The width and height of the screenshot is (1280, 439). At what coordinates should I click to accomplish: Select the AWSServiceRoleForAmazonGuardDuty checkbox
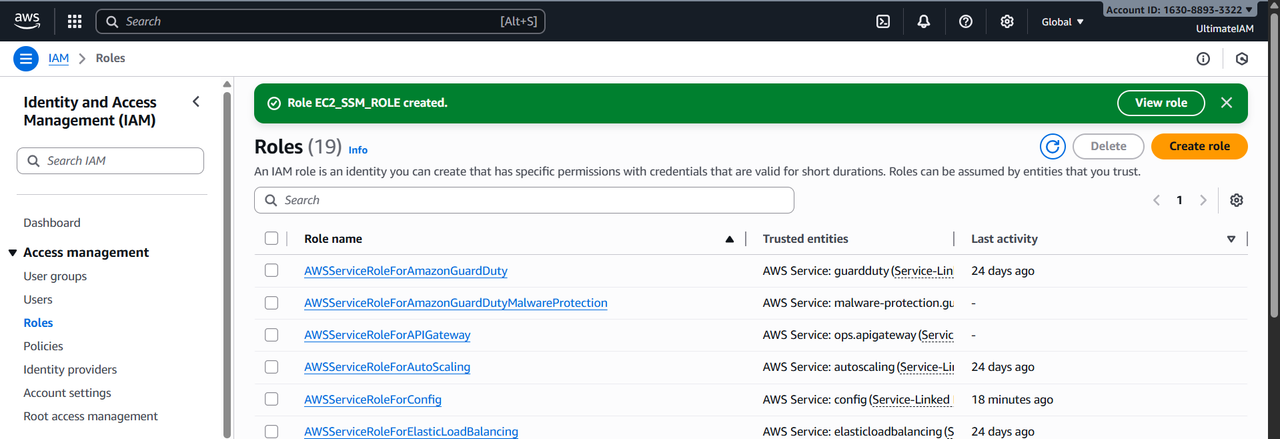(x=272, y=271)
